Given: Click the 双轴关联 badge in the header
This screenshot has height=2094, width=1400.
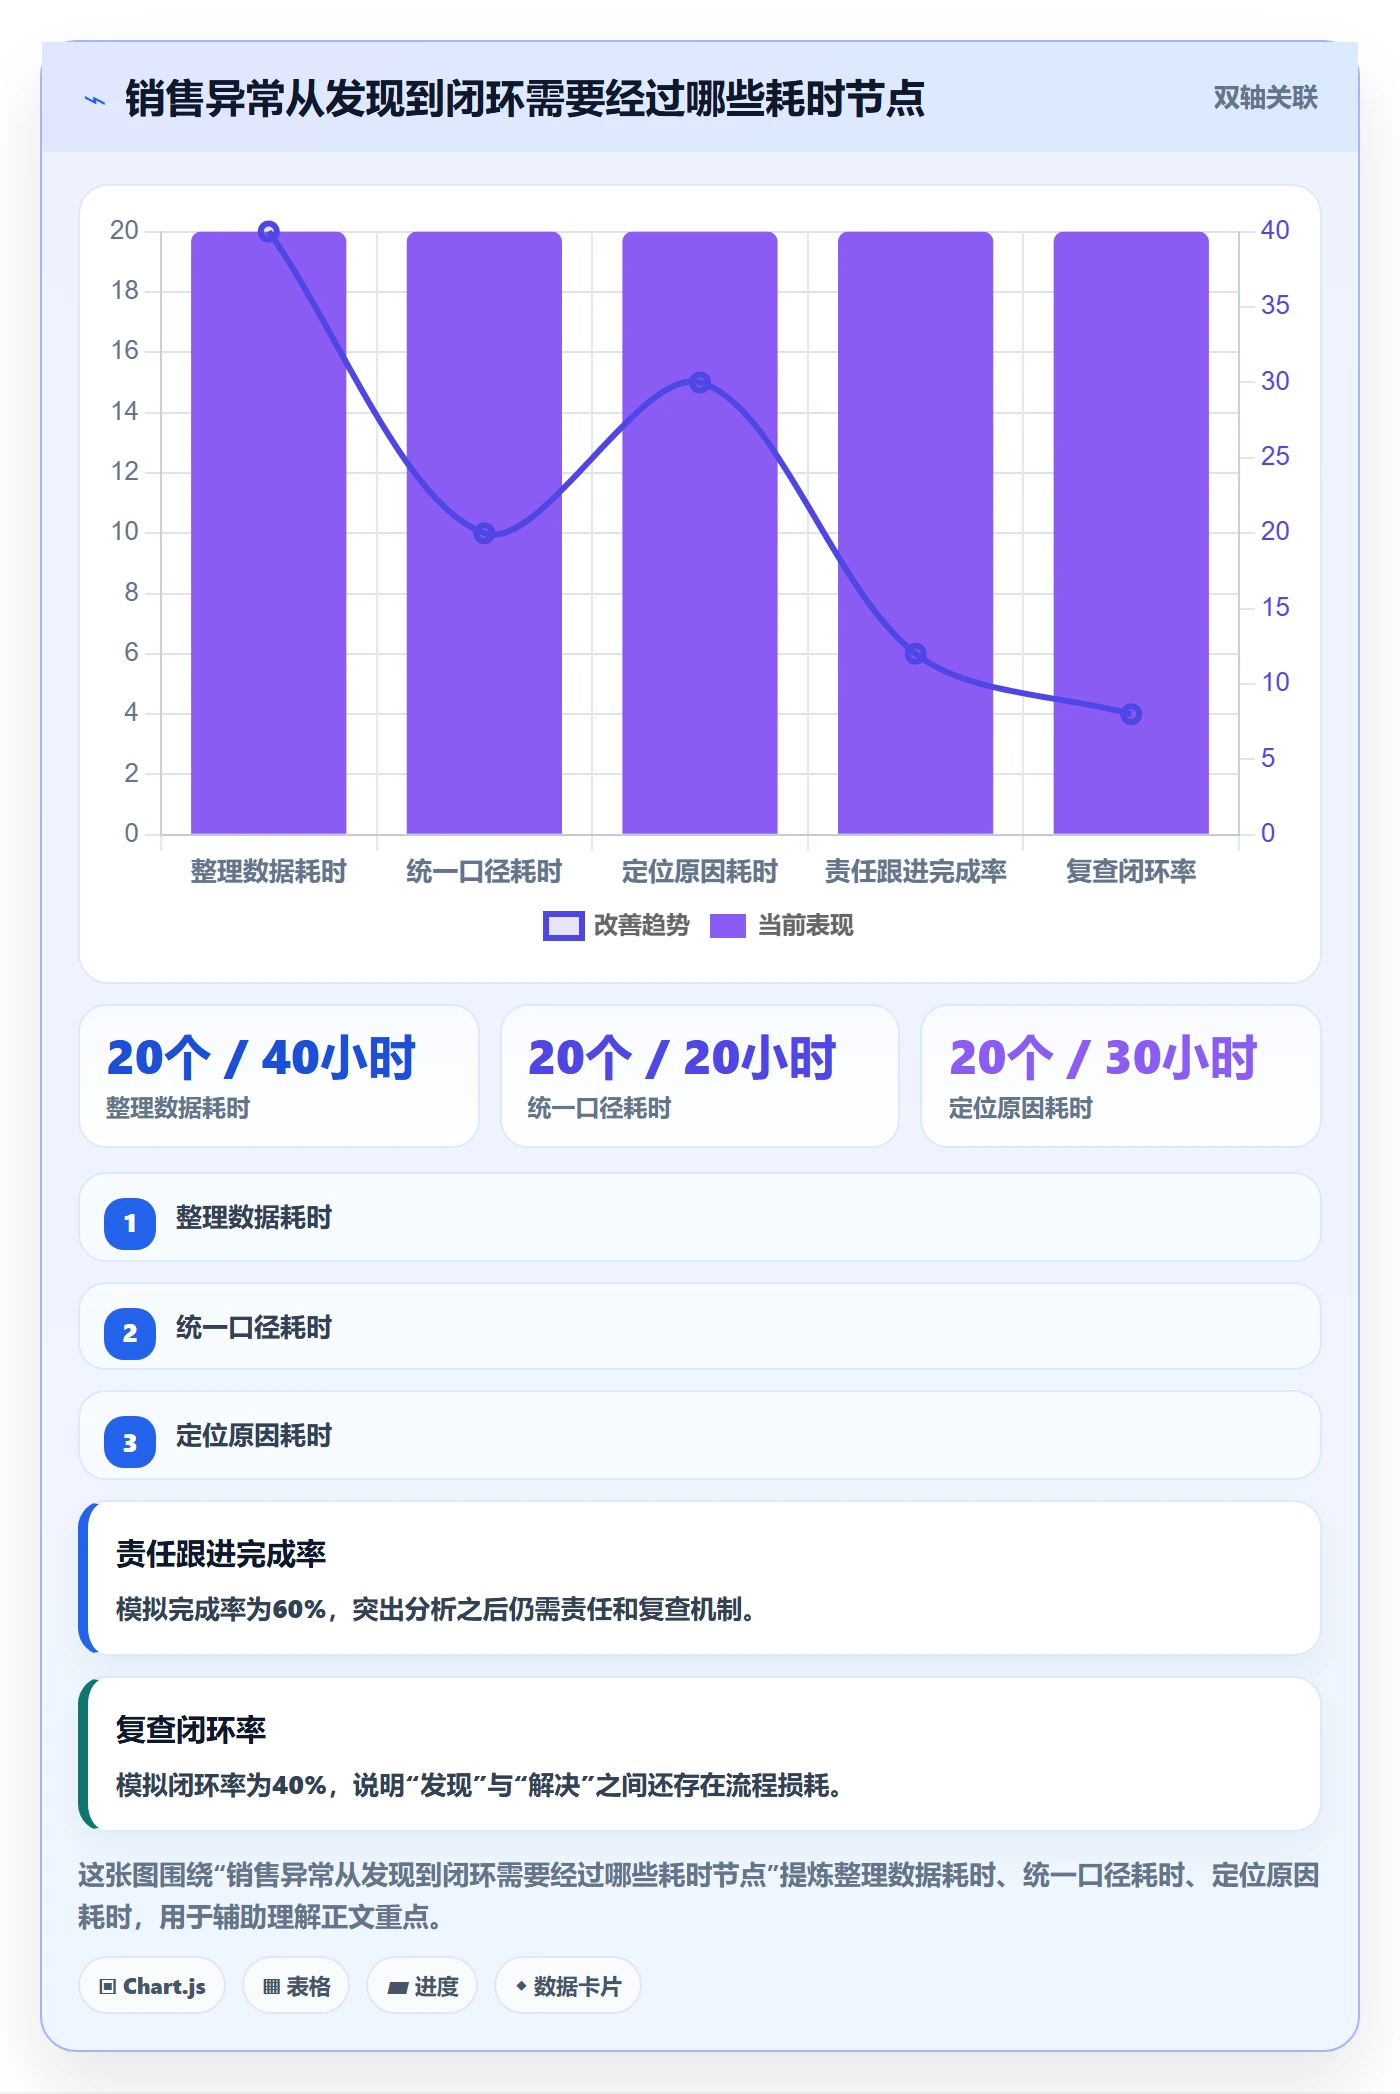Looking at the screenshot, I should pyautogui.click(x=1265, y=98).
